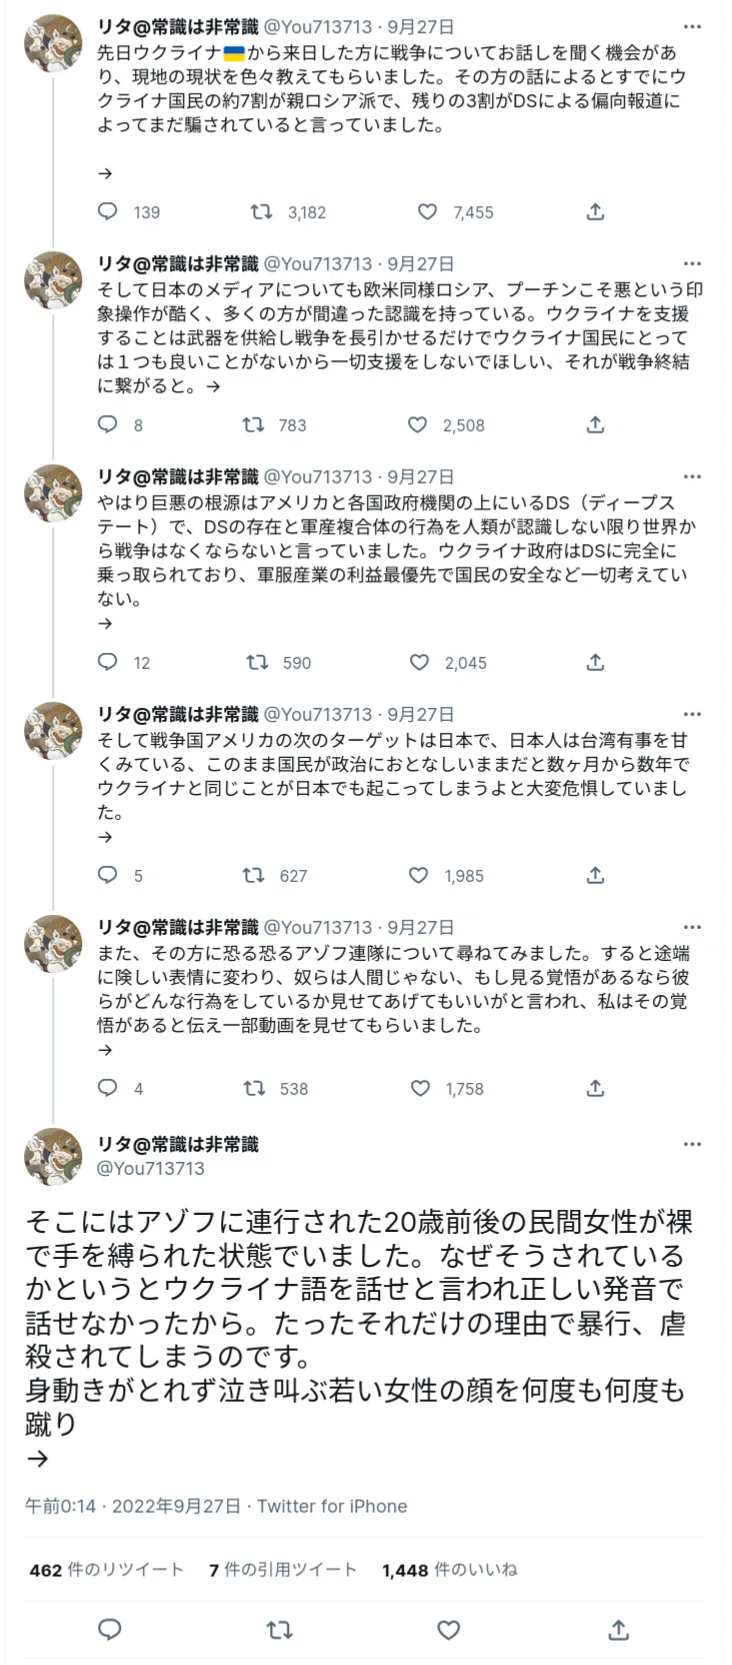Reply to the tweet with 139 replies
This screenshot has height=1665, width=732.
108,212
